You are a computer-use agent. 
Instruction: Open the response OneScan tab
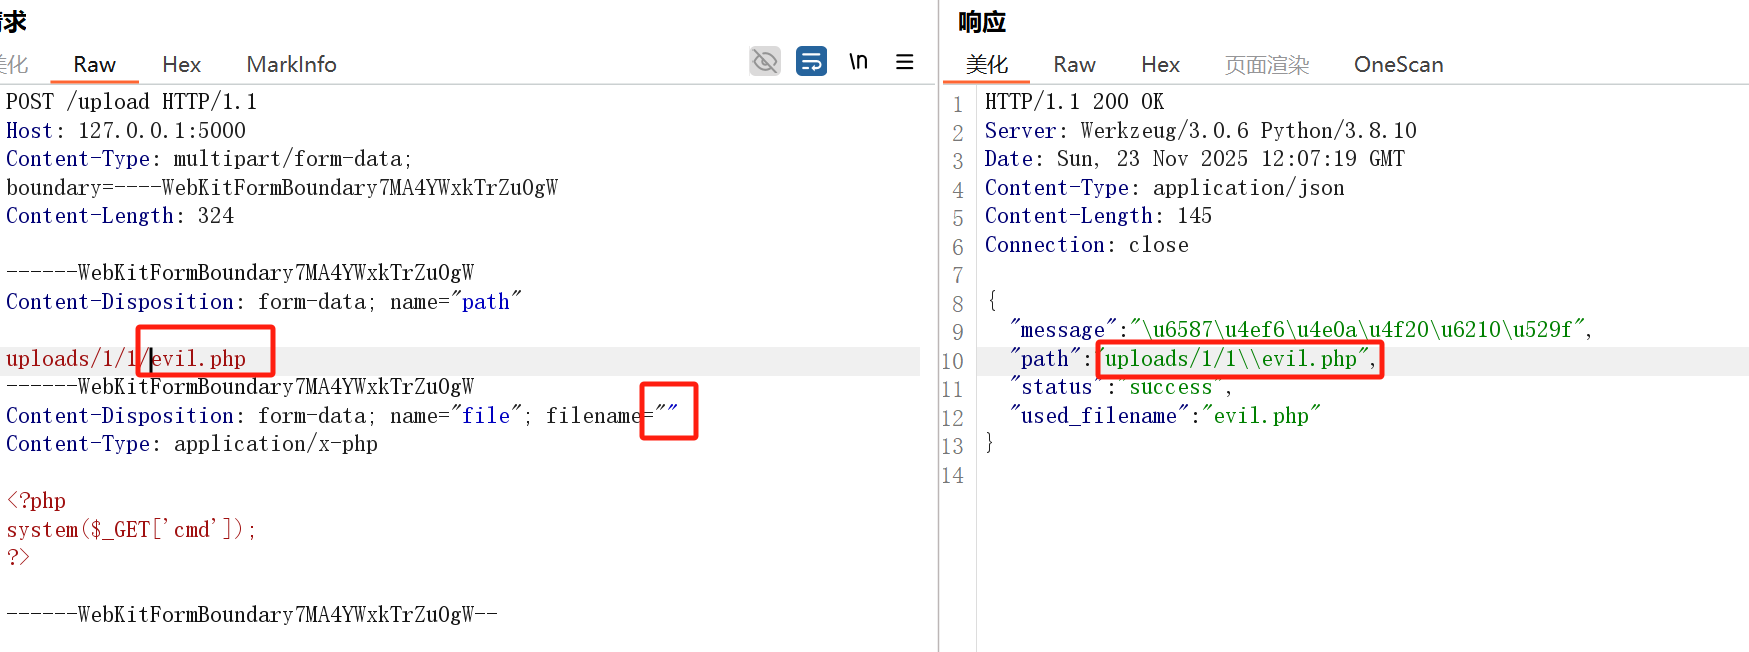point(1399,65)
